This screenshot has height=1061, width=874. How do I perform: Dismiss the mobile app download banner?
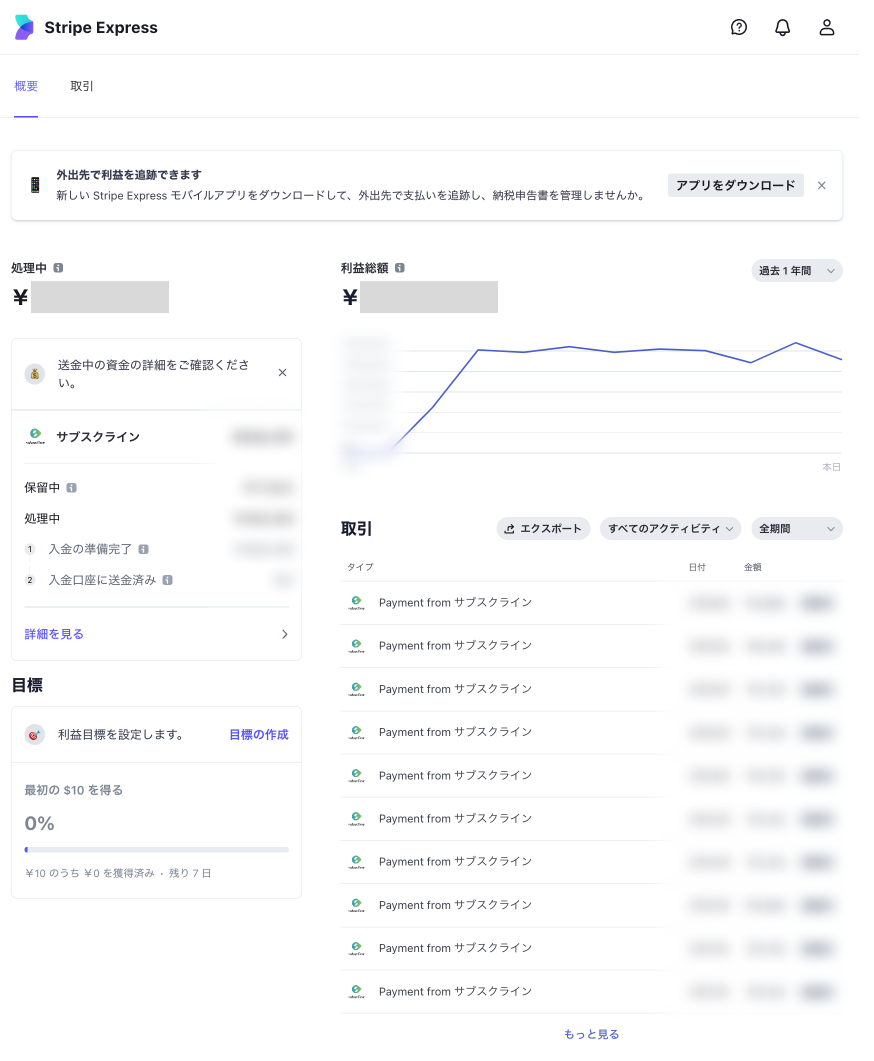coord(822,185)
